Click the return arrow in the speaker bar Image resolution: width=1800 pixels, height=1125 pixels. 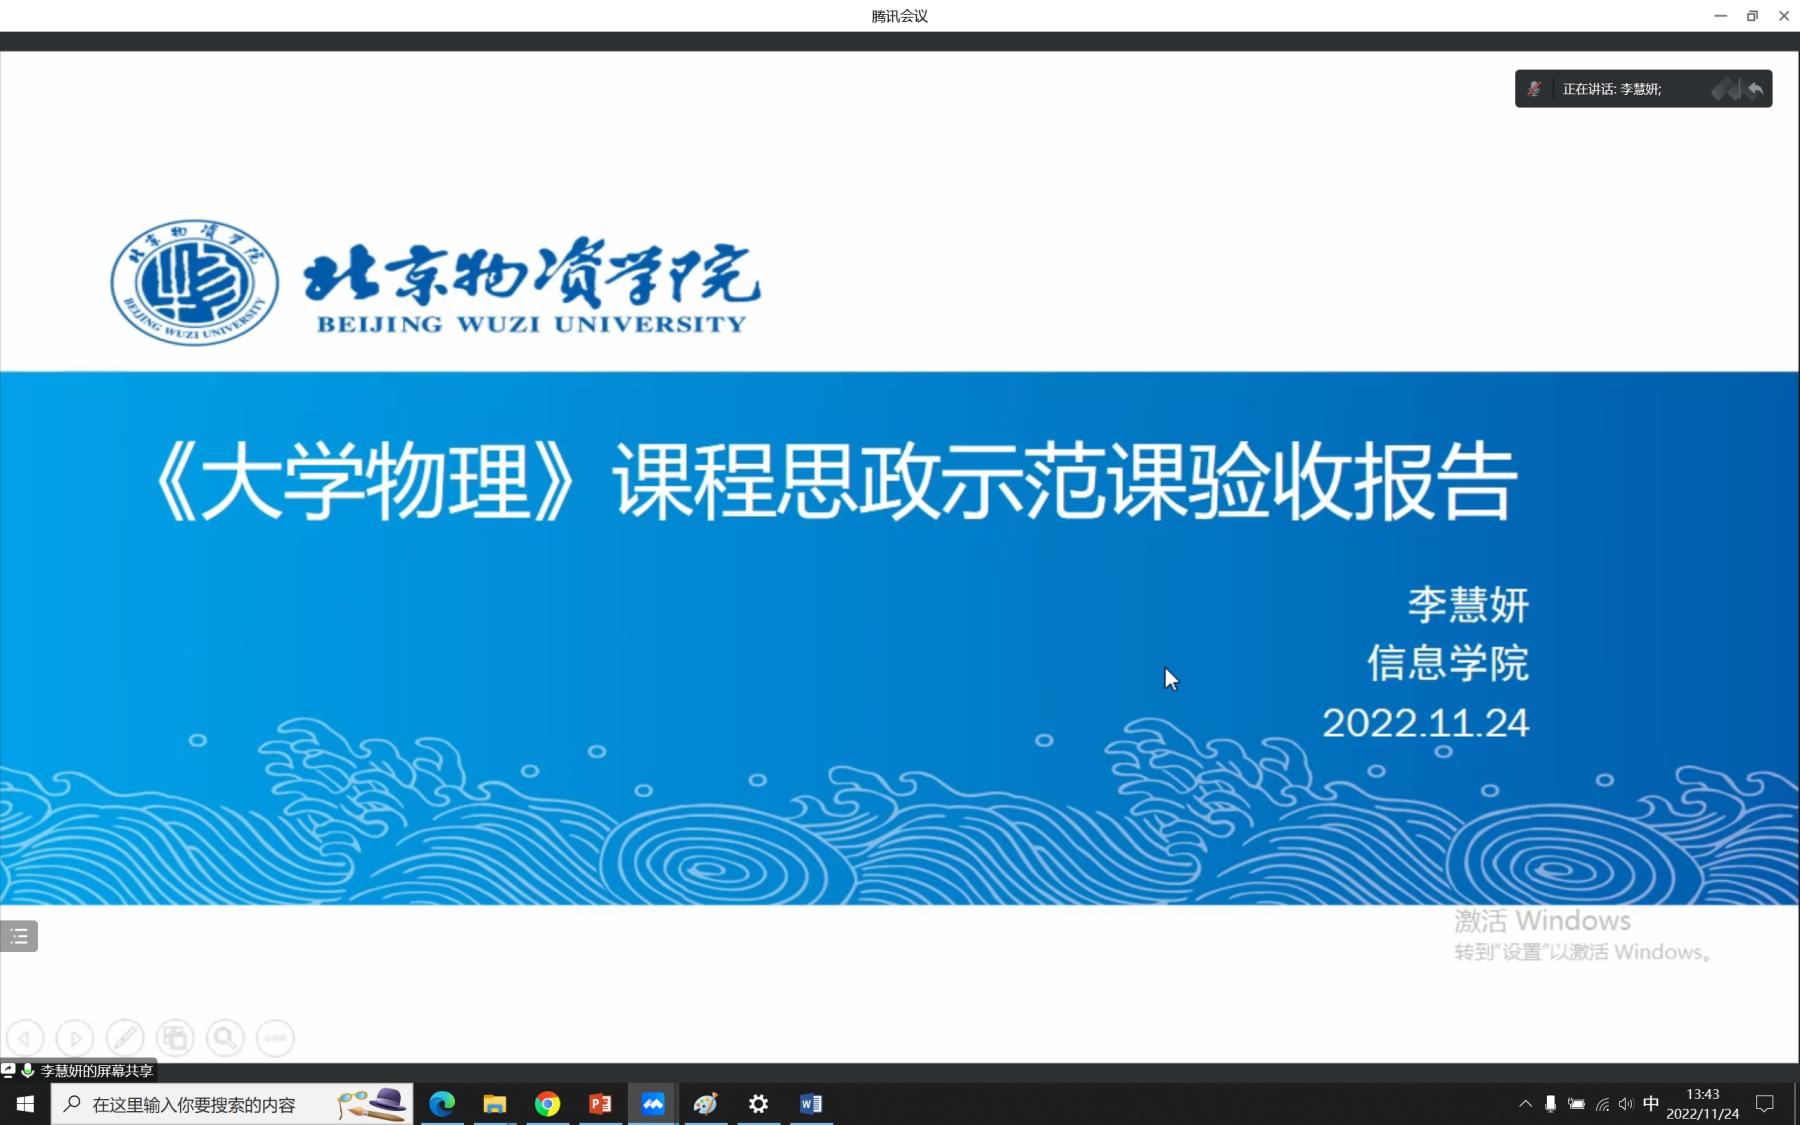pyautogui.click(x=1755, y=89)
